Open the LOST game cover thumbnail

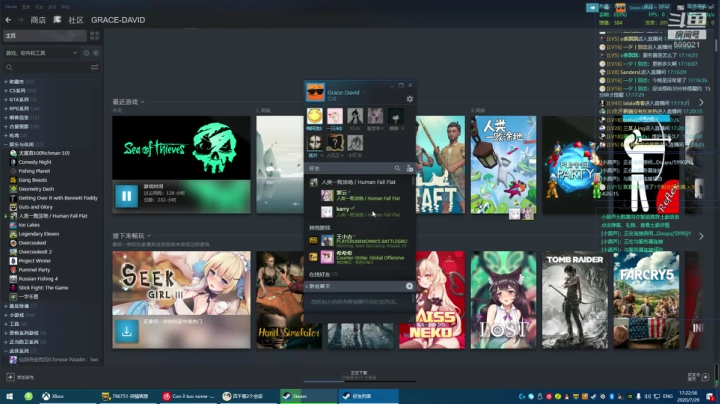click(503, 300)
